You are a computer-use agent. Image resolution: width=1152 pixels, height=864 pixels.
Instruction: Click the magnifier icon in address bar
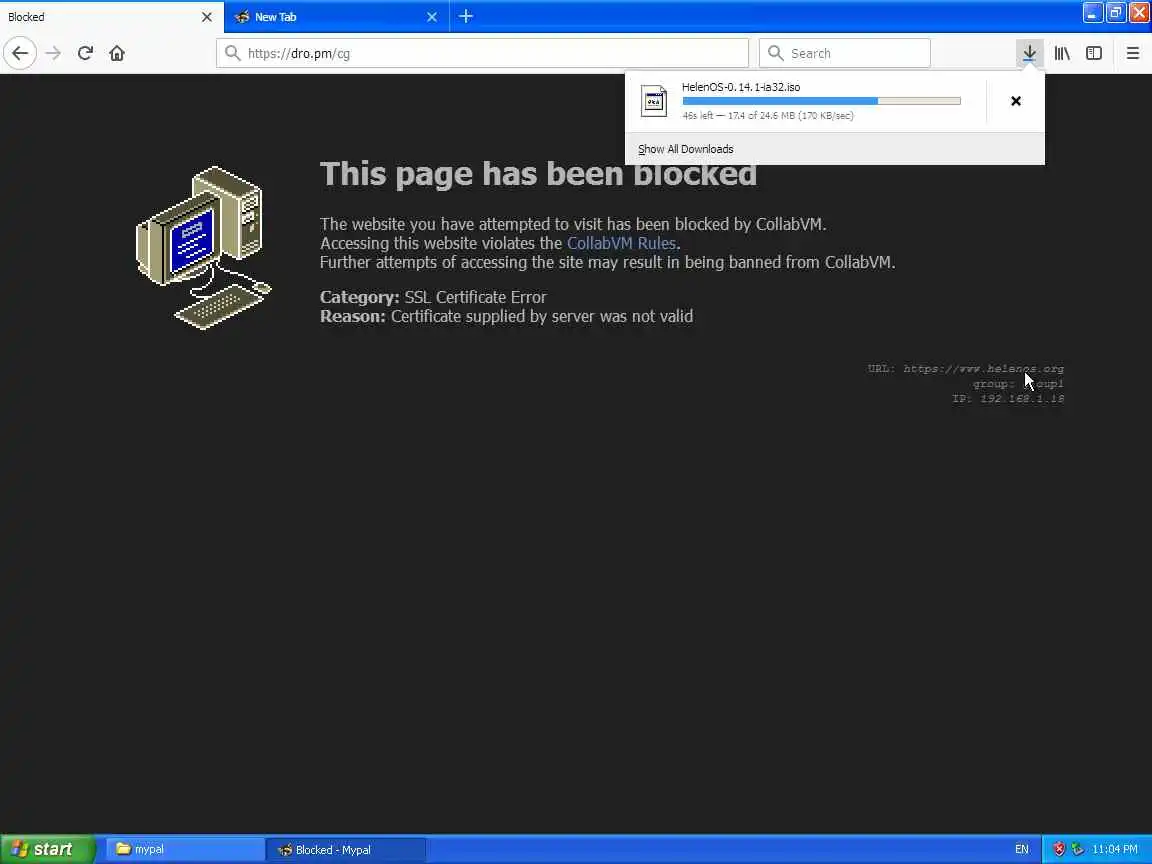click(232, 53)
